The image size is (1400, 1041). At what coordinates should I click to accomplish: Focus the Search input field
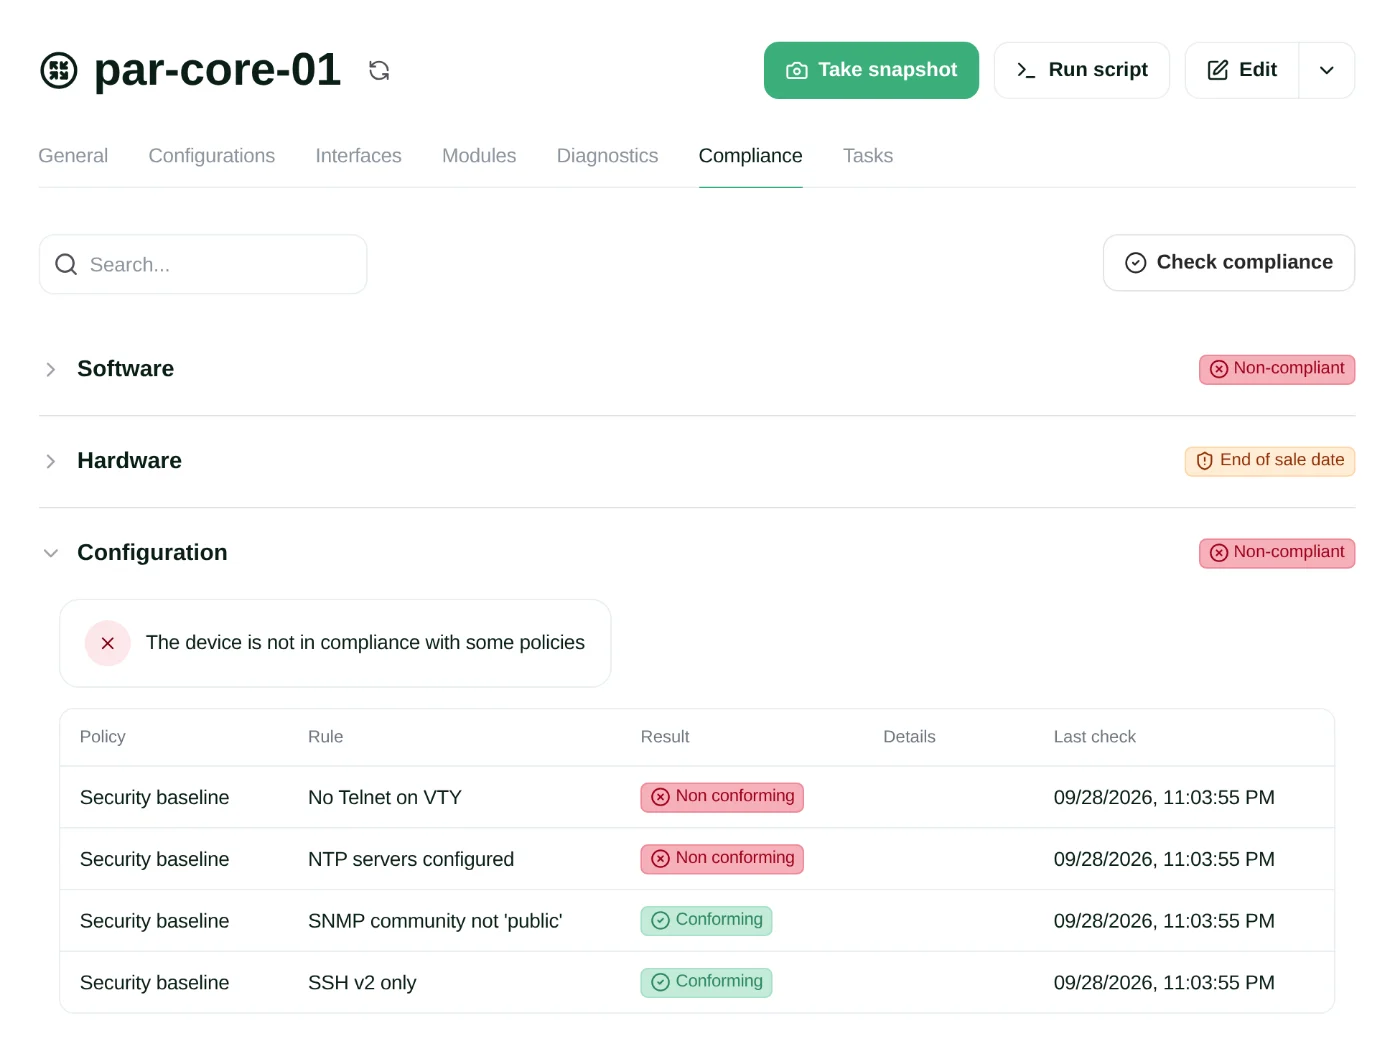[203, 264]
